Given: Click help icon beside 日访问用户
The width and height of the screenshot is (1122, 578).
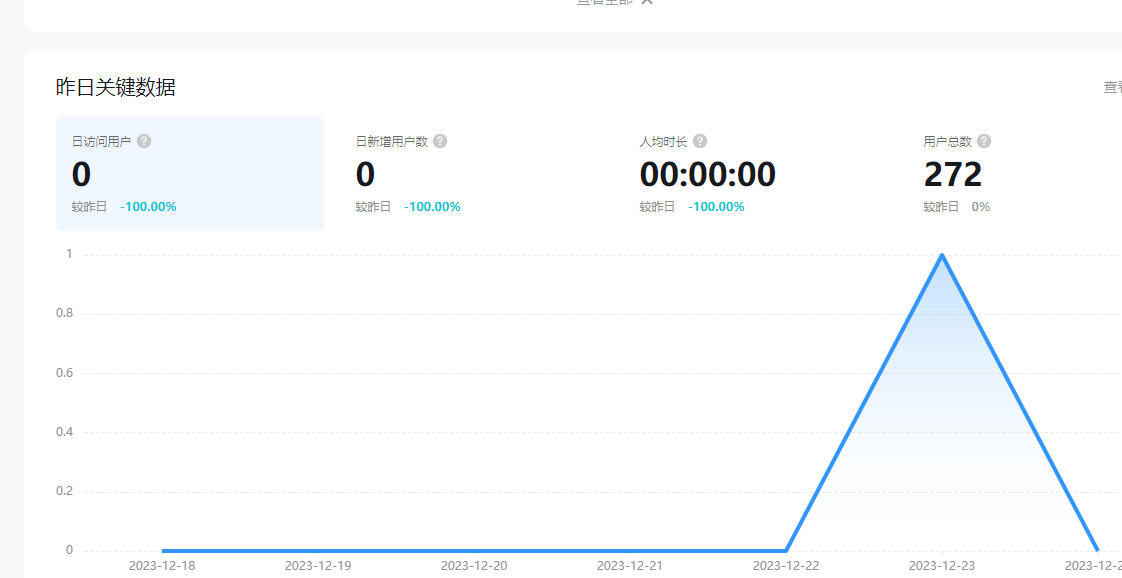Looking at the screenshot, I should pyautogui.click(x=144, y=141).
